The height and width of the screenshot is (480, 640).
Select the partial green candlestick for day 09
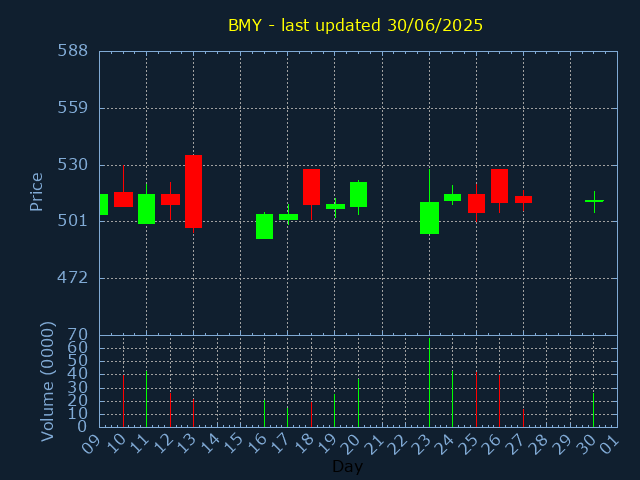104,204
